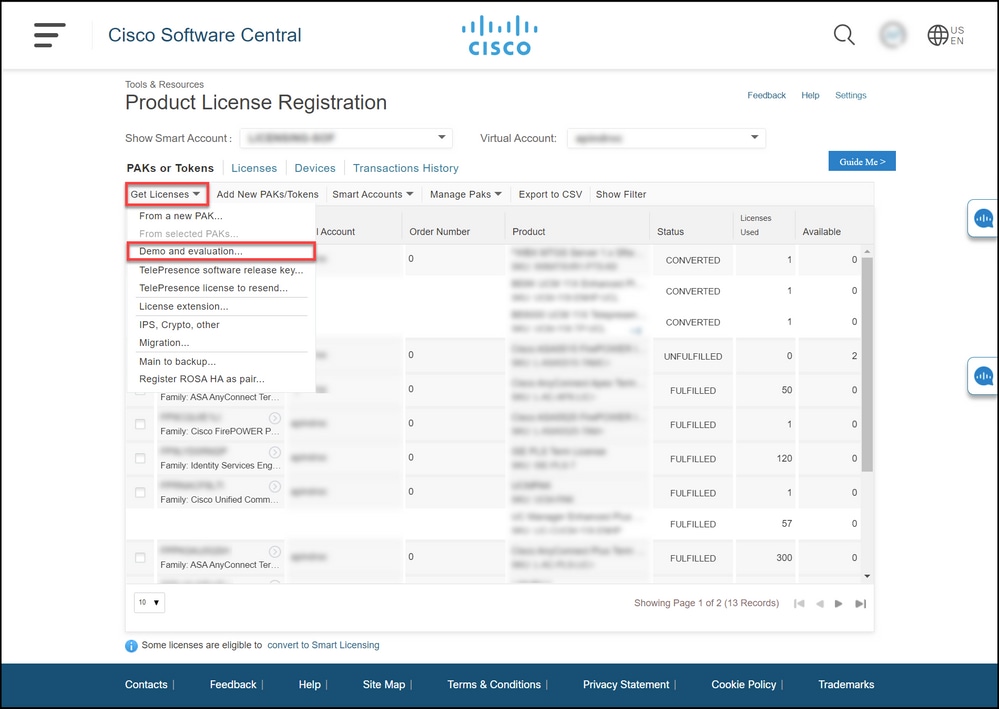The height and width of the screenshot is (709, 999).
Task: Open the Smart Accounts dropdown
Action: [373, 194]
